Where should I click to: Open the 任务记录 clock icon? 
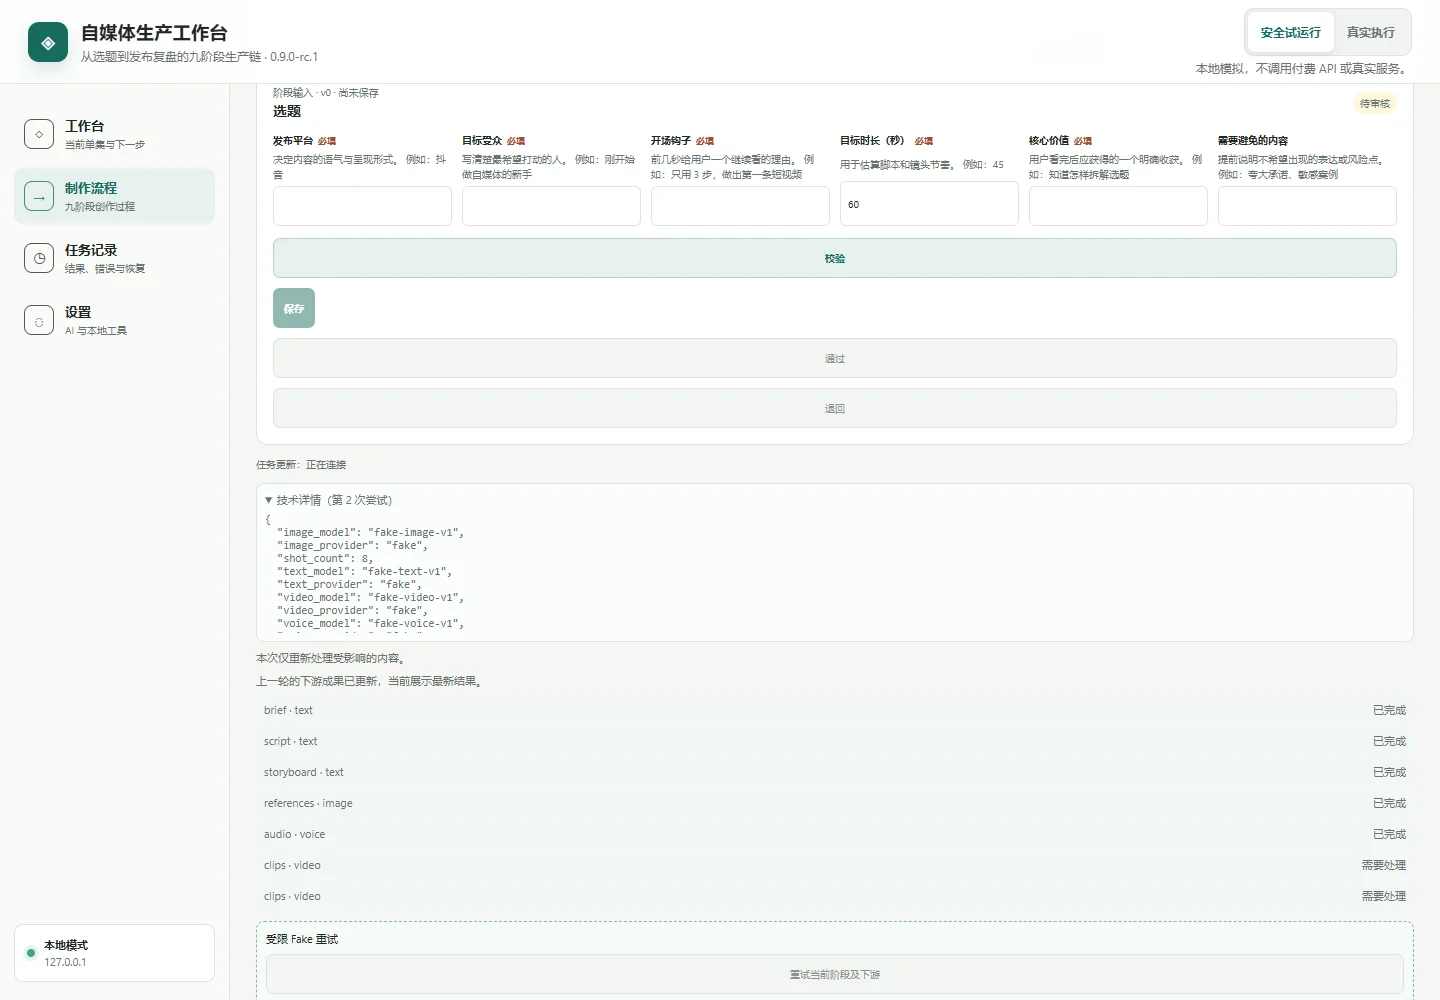[39, 258]
